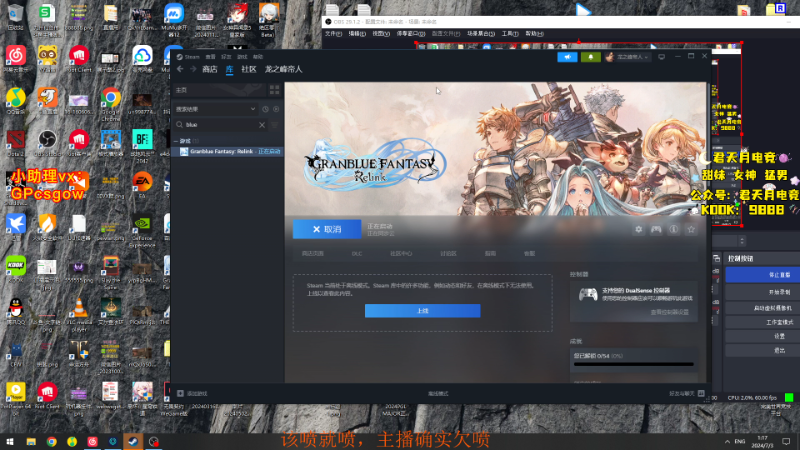Click the library search field
Image resolution: width=800 pixels, height=450 pixels.
pos(220,124)
